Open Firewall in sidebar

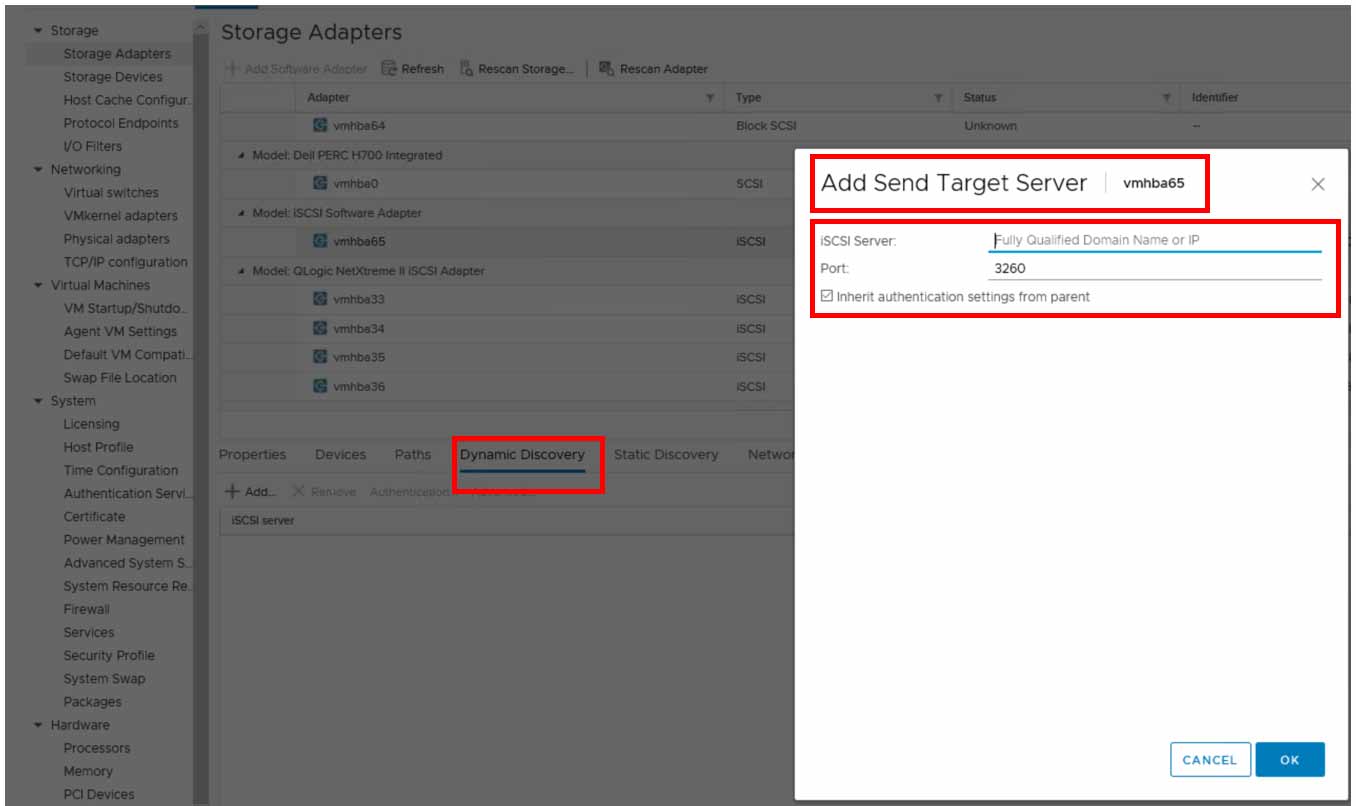pyautogui.click(x=86, y=609)
